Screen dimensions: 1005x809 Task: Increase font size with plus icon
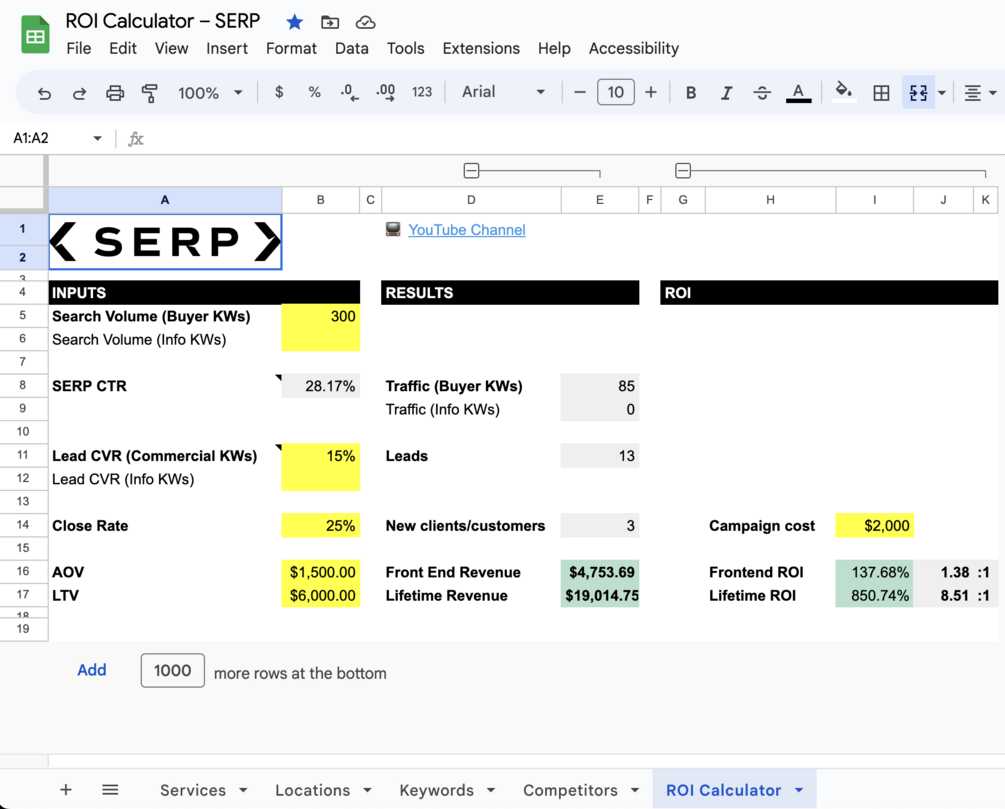651,92
